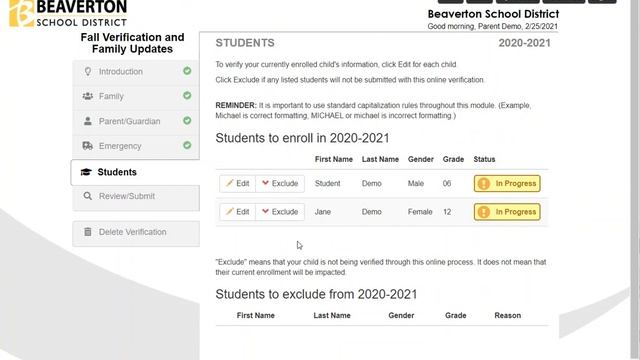Screen dimensions: 640x360
Task: Click the Students graduation cap icon
Action: coord(86,172)
